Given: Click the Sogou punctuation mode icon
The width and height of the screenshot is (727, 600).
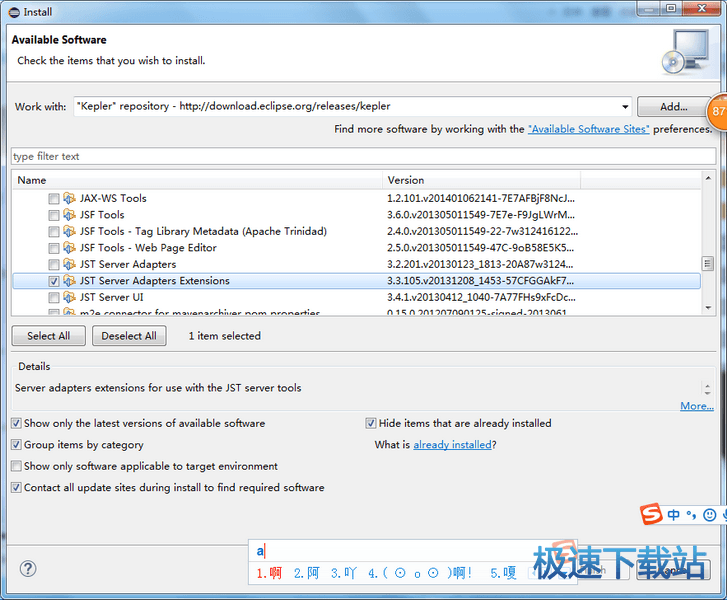Looking at the screenshot, I should tap(691, 515).
